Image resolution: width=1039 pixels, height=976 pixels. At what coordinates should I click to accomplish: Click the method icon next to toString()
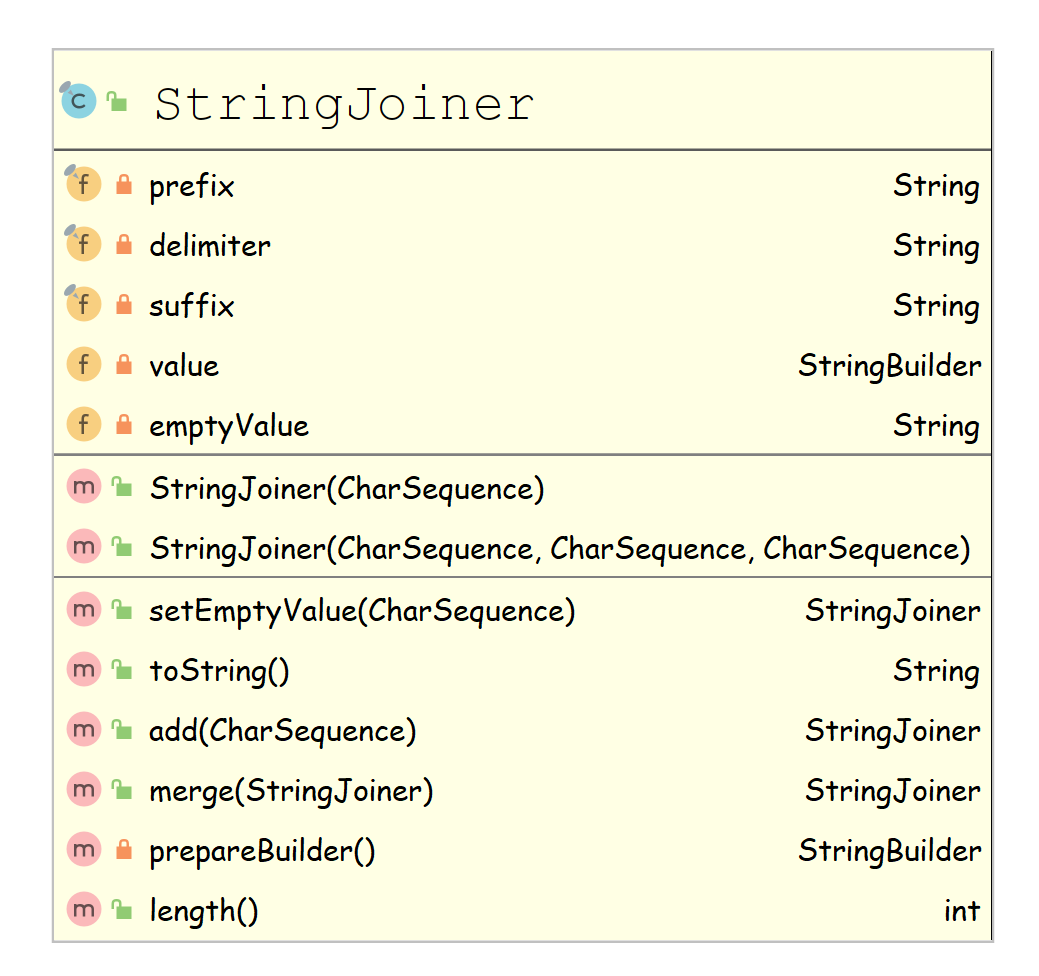(84, 670)
